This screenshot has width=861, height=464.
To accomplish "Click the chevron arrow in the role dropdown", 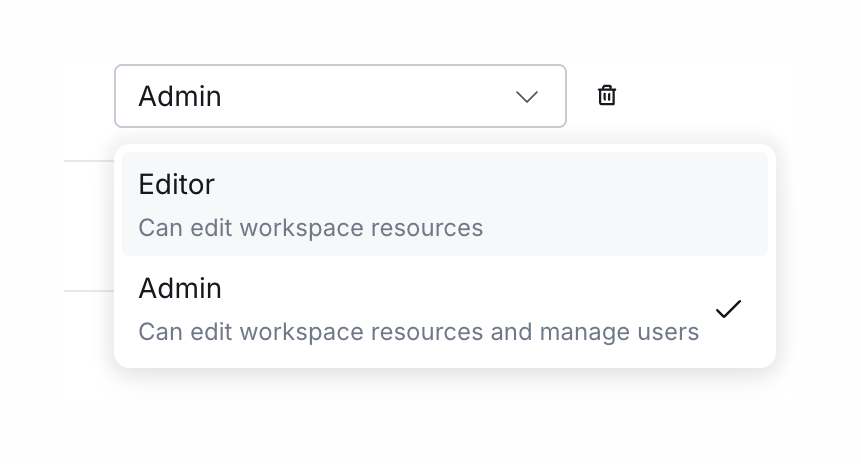I will (526, 97).
